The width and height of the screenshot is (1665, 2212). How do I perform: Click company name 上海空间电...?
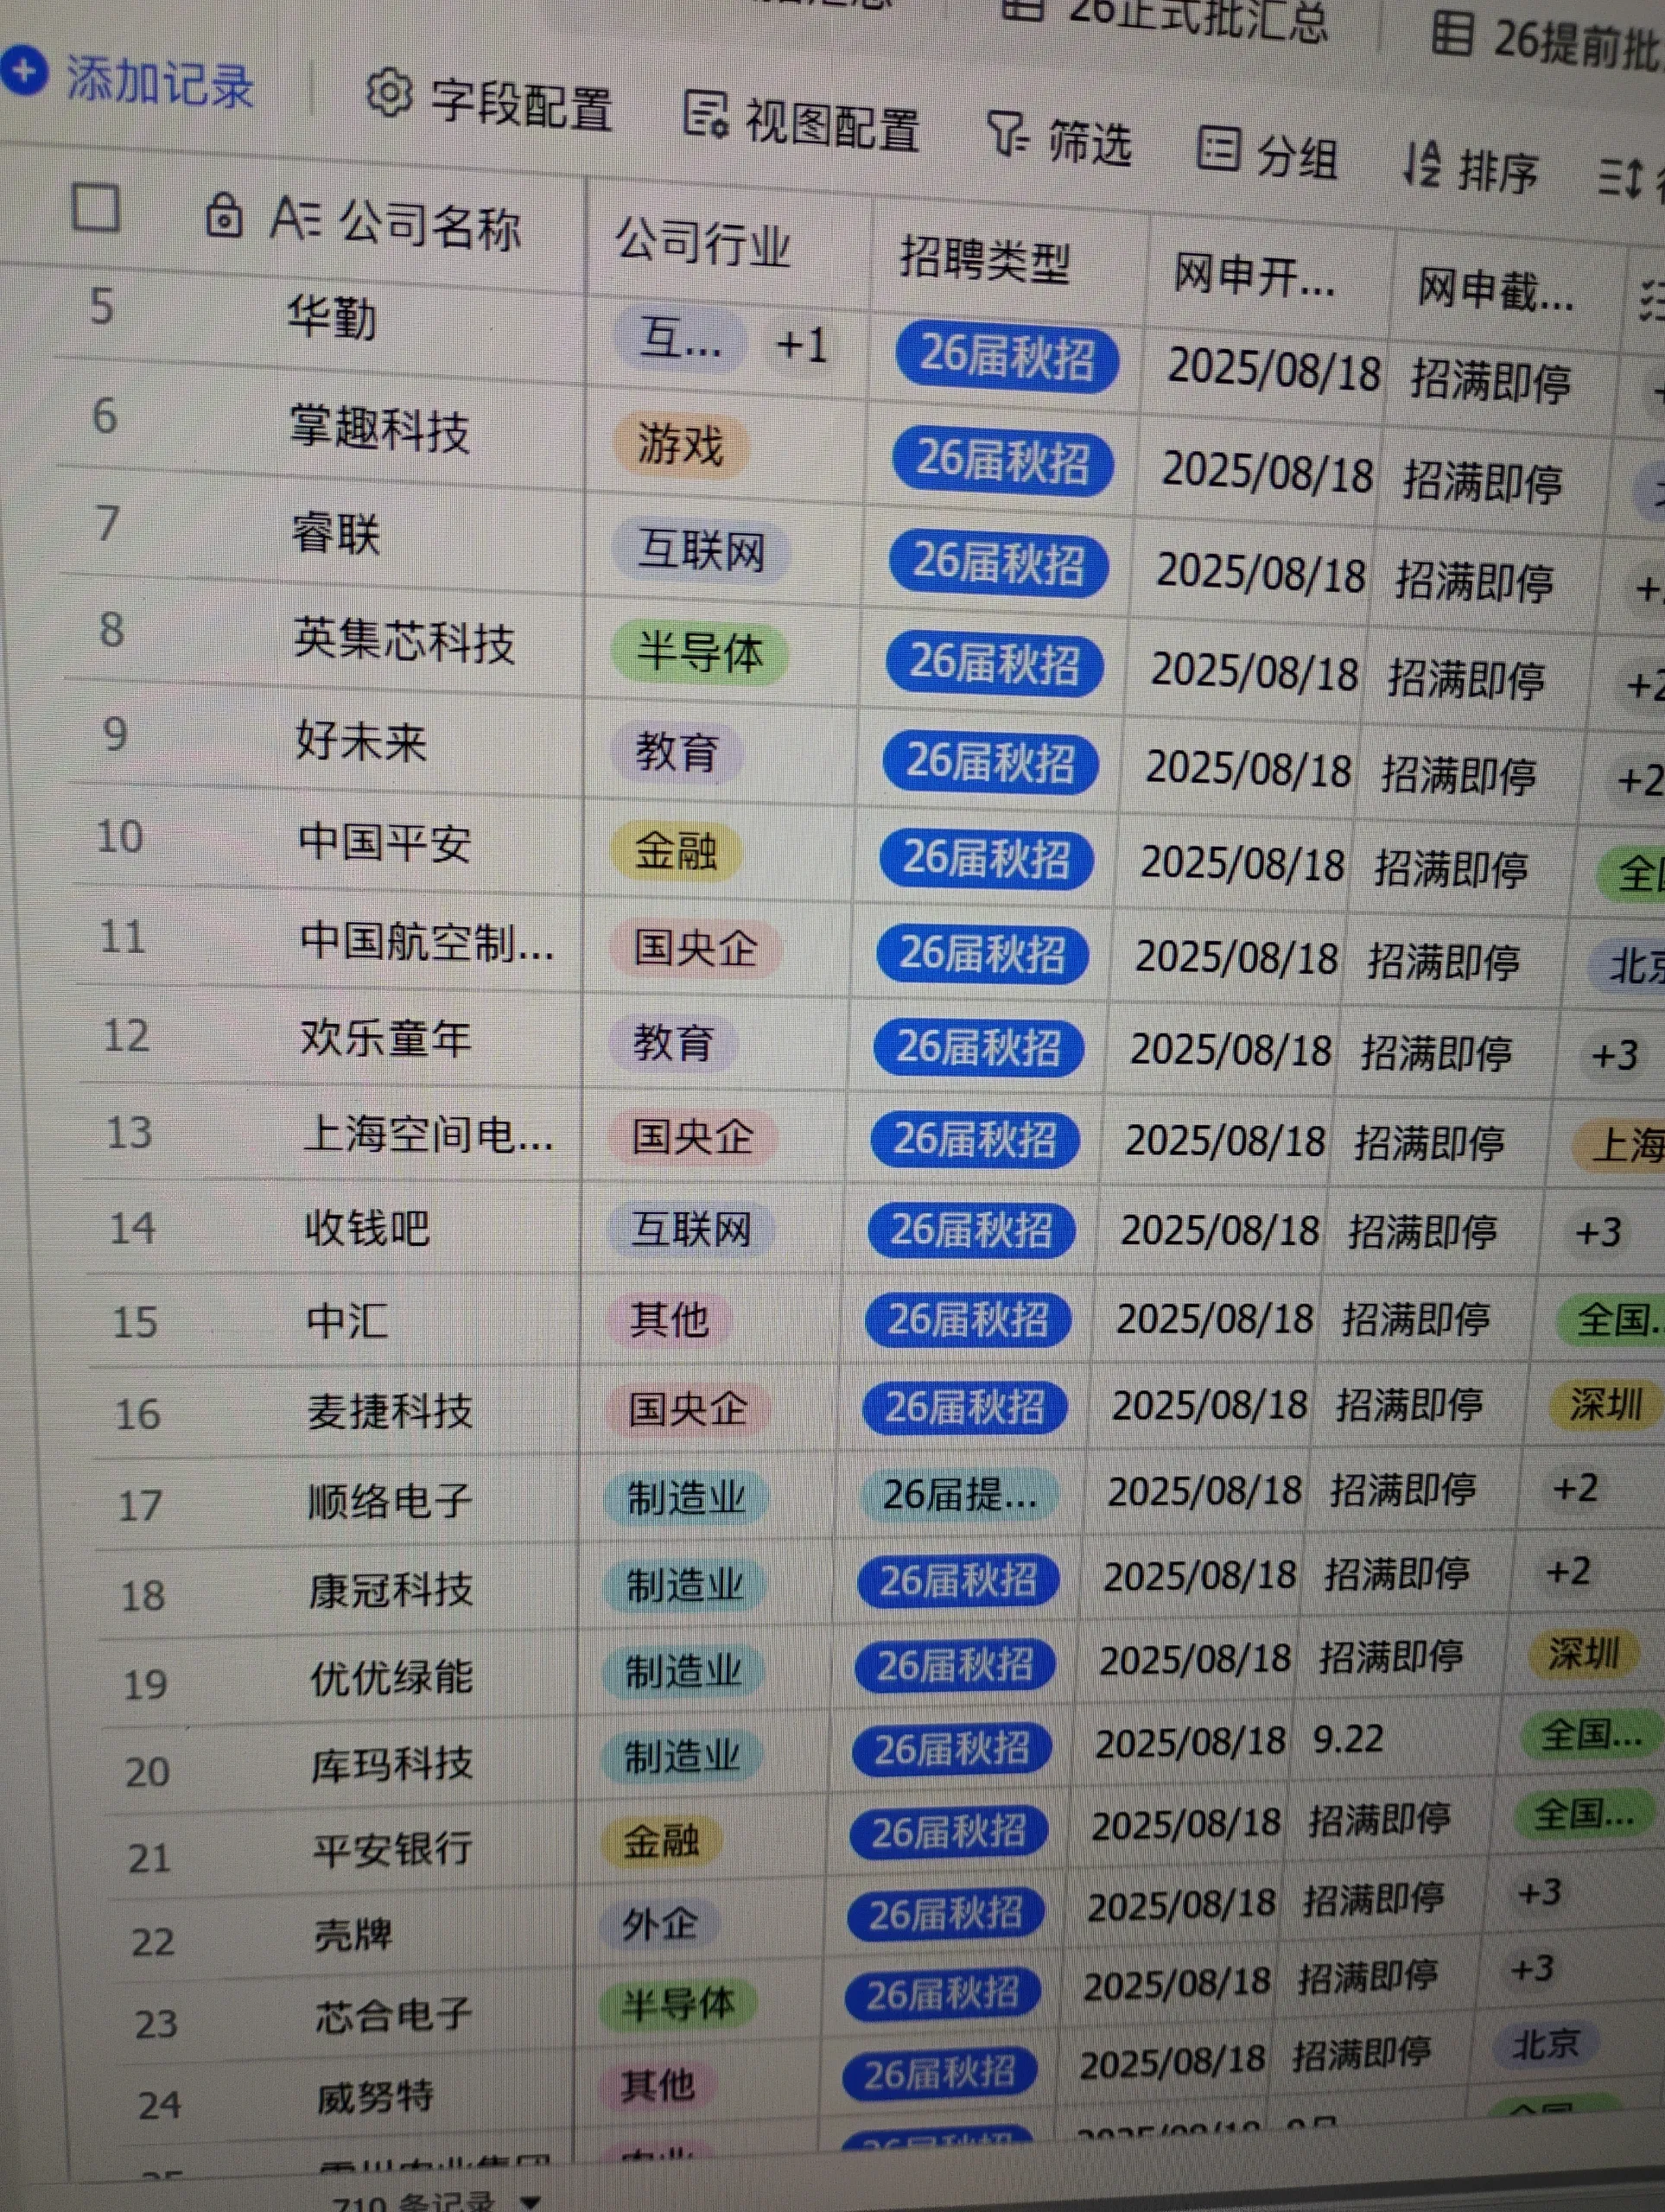[428, 1135]
